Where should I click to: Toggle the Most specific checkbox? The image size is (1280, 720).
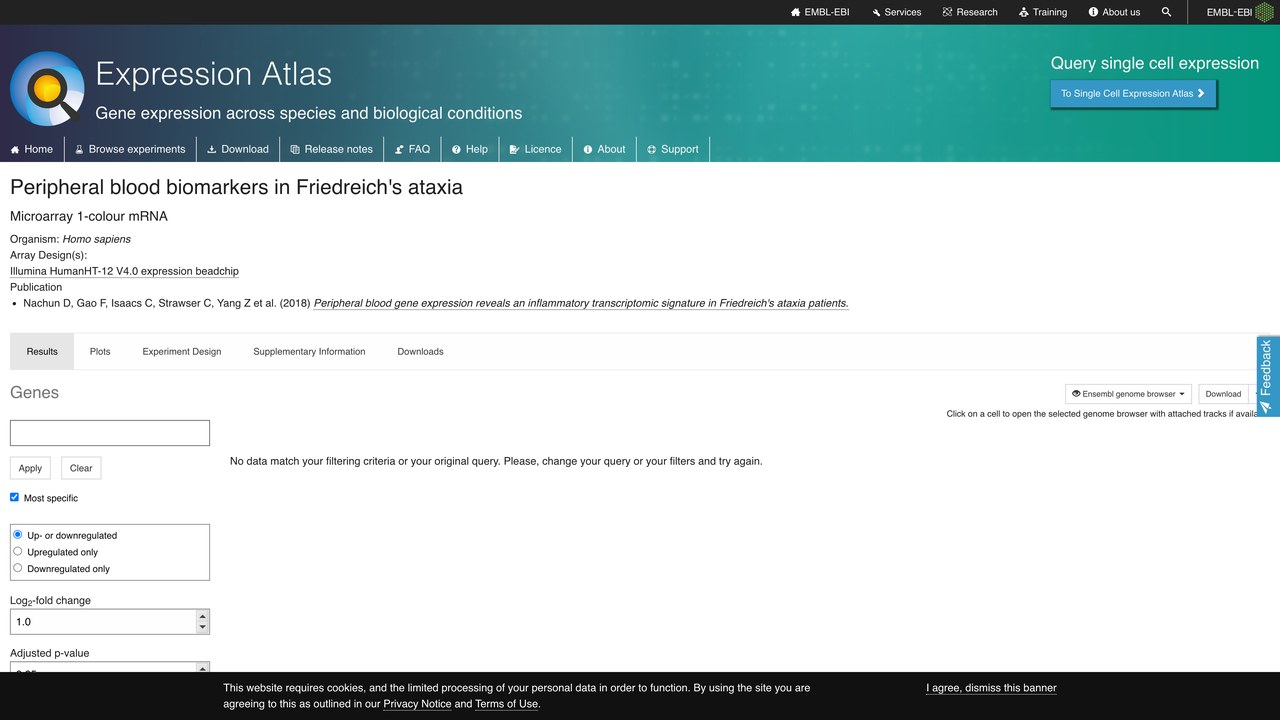coord(14,497)
